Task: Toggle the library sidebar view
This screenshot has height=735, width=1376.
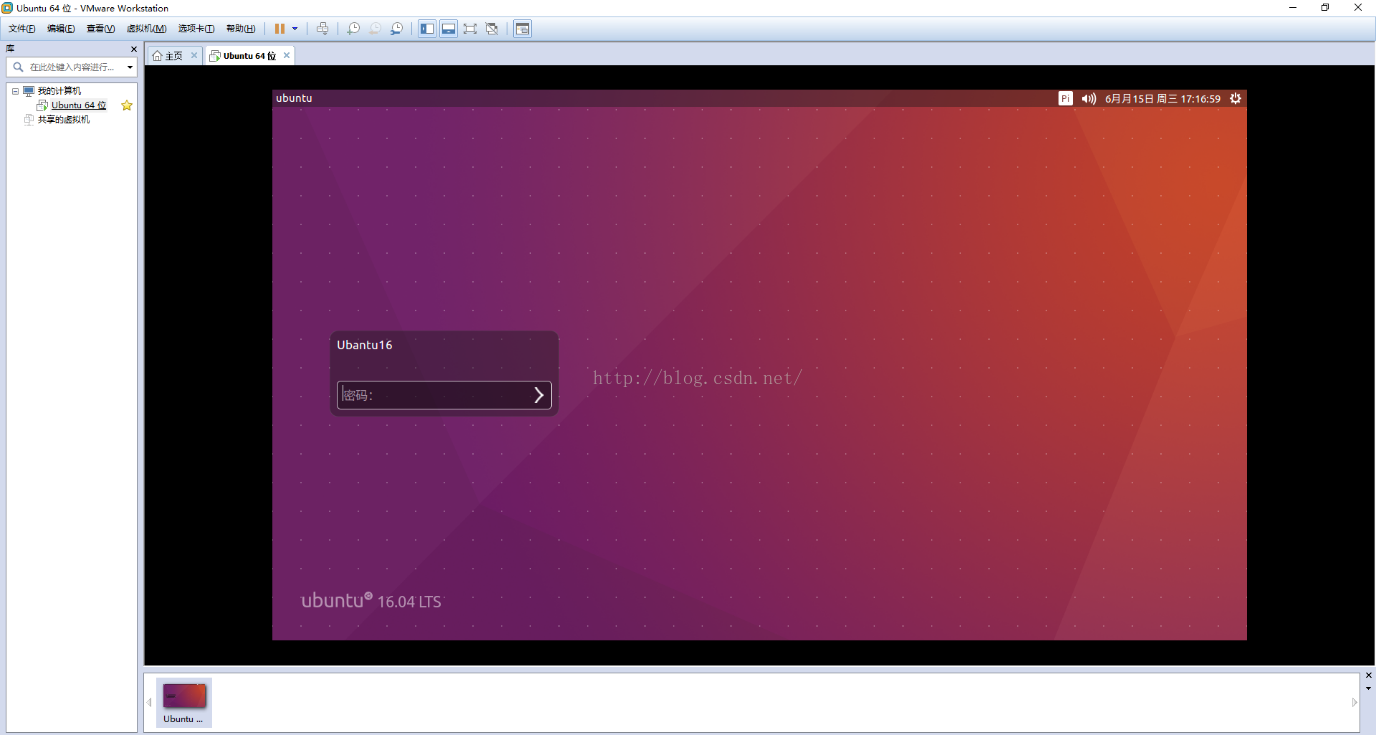Action: 427,29
